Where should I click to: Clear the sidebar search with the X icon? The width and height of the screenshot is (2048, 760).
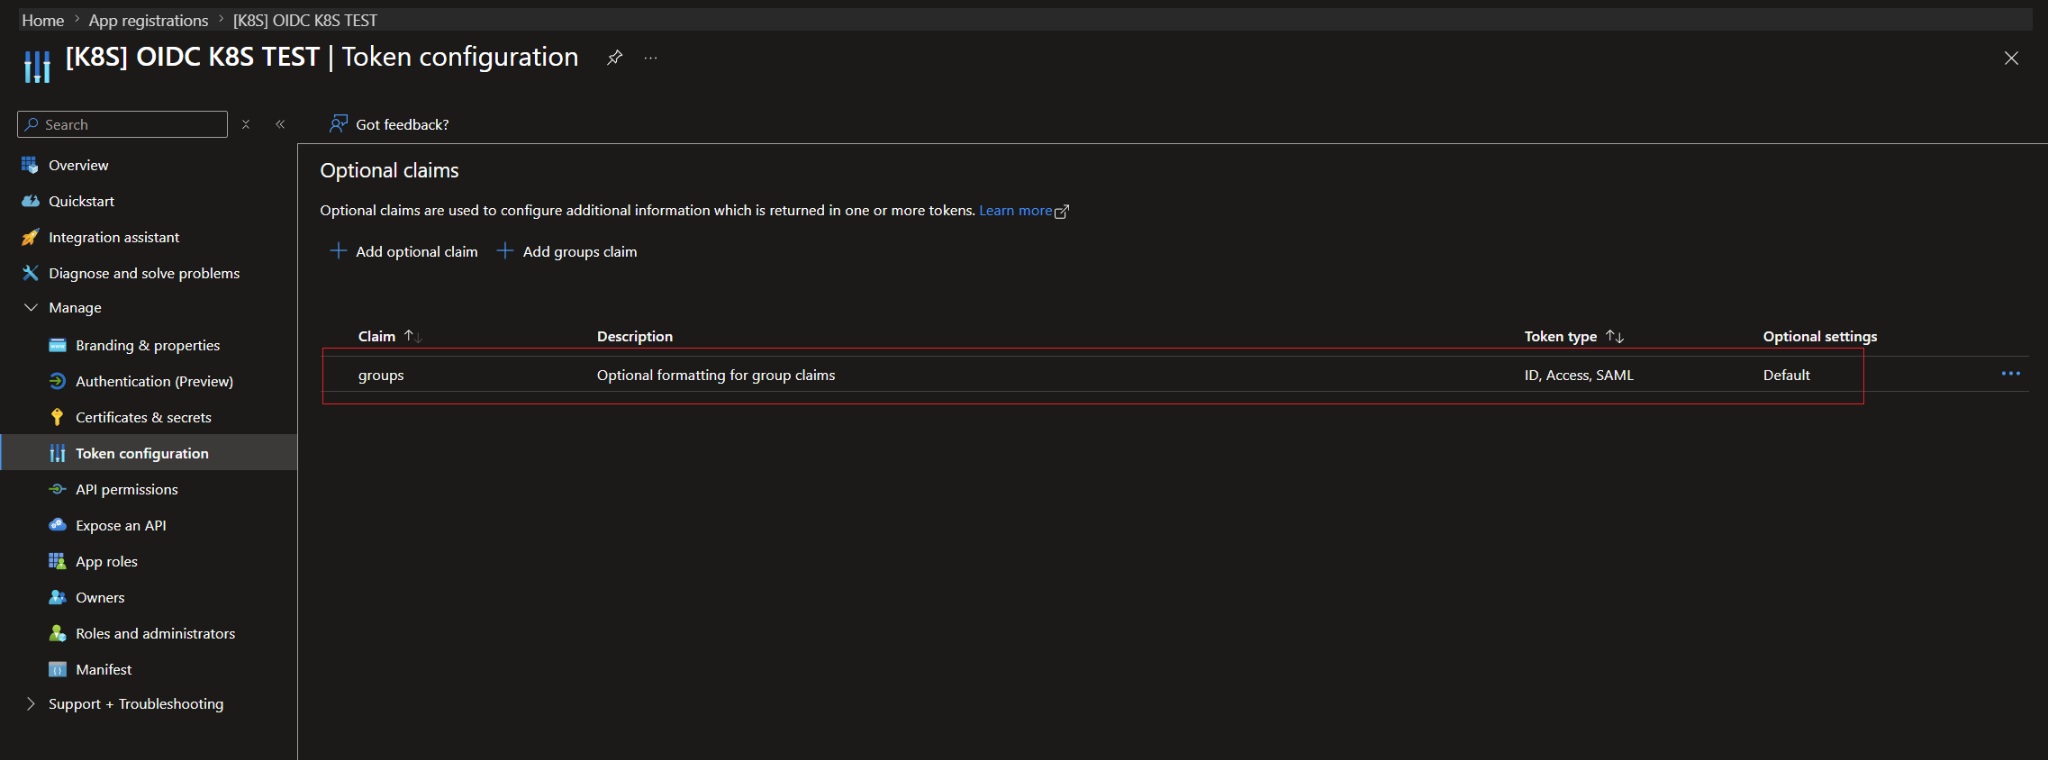[246, 124]
